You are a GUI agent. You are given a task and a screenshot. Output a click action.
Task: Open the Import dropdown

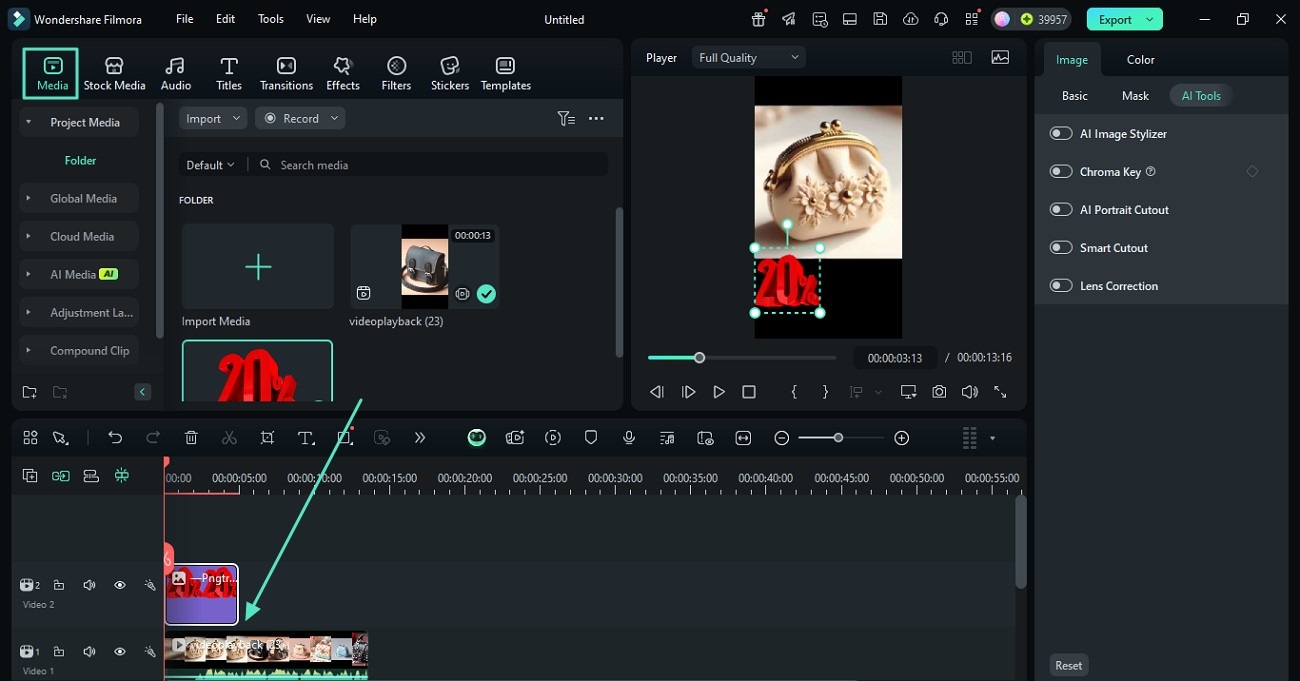pyautogui.click(x=213, y=118)
